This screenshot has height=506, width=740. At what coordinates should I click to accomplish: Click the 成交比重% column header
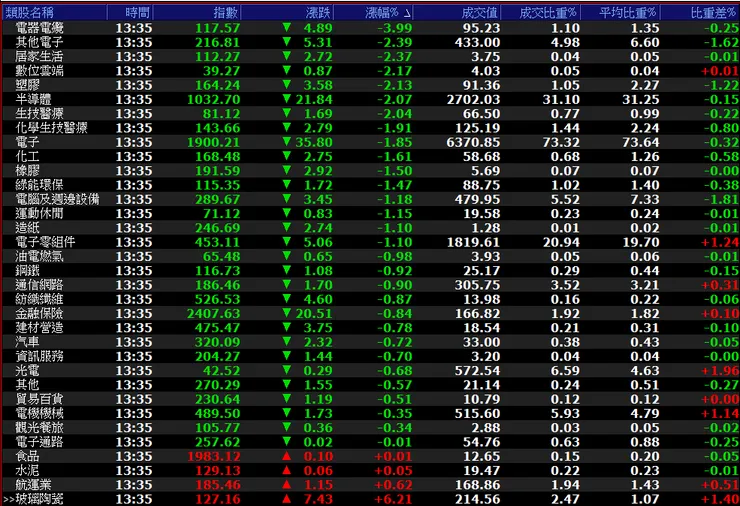click(x=540, y=13)
